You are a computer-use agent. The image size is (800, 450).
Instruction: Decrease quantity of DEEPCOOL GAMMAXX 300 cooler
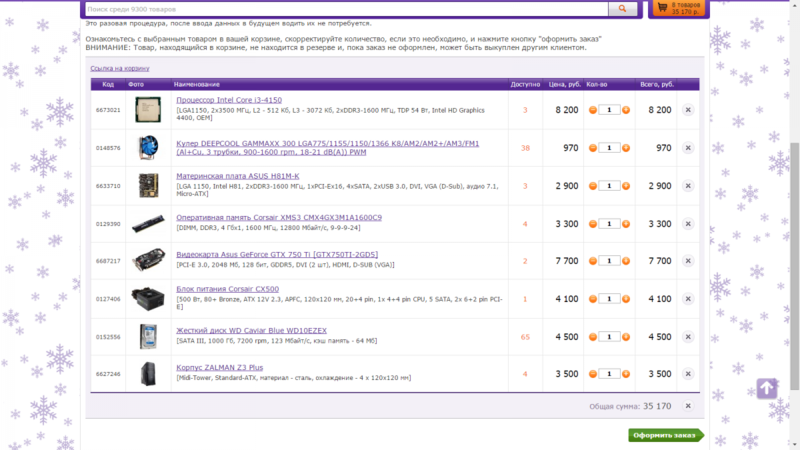[x=592, y=148]
